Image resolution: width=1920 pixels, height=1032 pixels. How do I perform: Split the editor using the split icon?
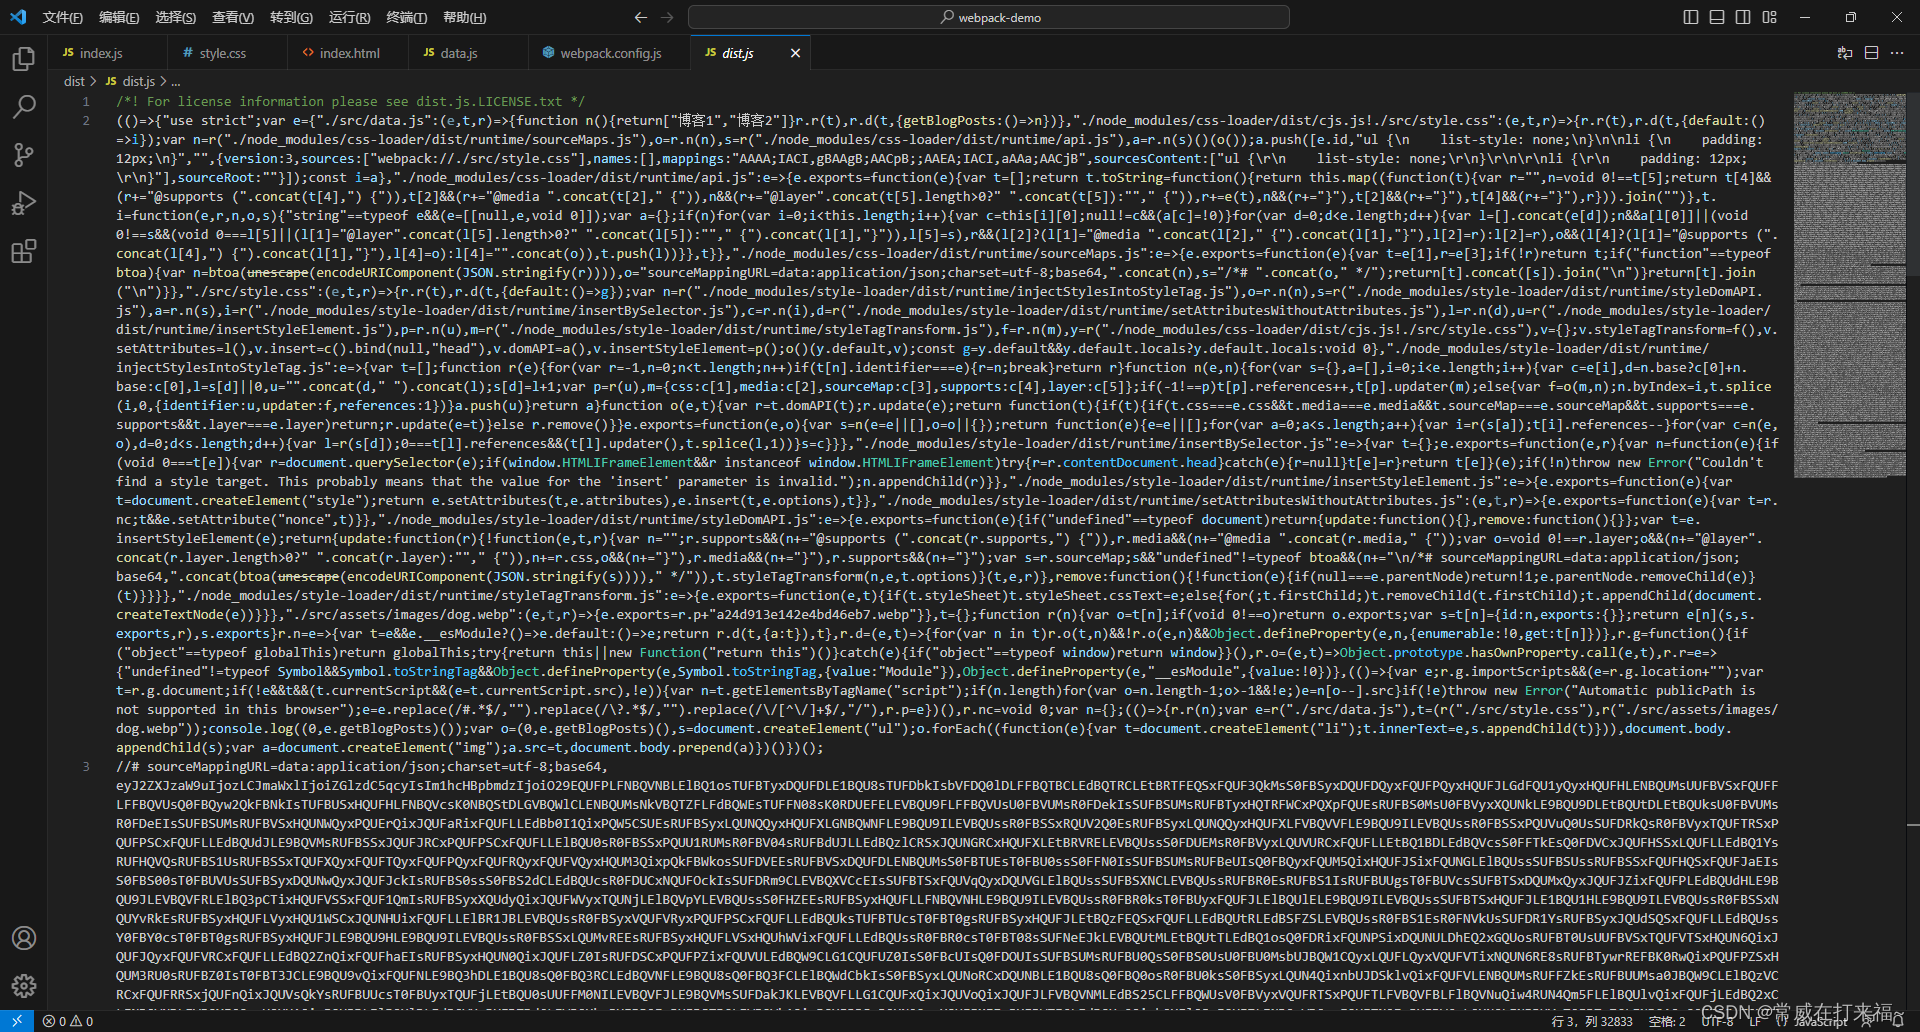pos(1871,53)
